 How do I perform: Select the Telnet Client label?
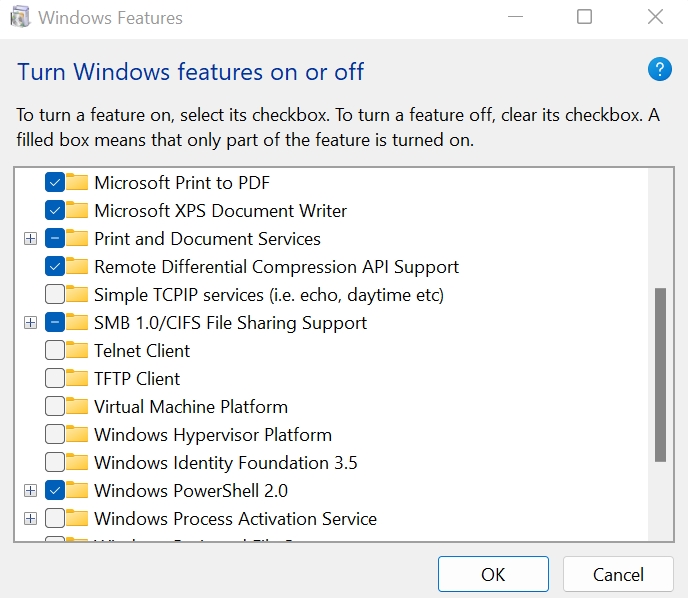coord(142,351)
